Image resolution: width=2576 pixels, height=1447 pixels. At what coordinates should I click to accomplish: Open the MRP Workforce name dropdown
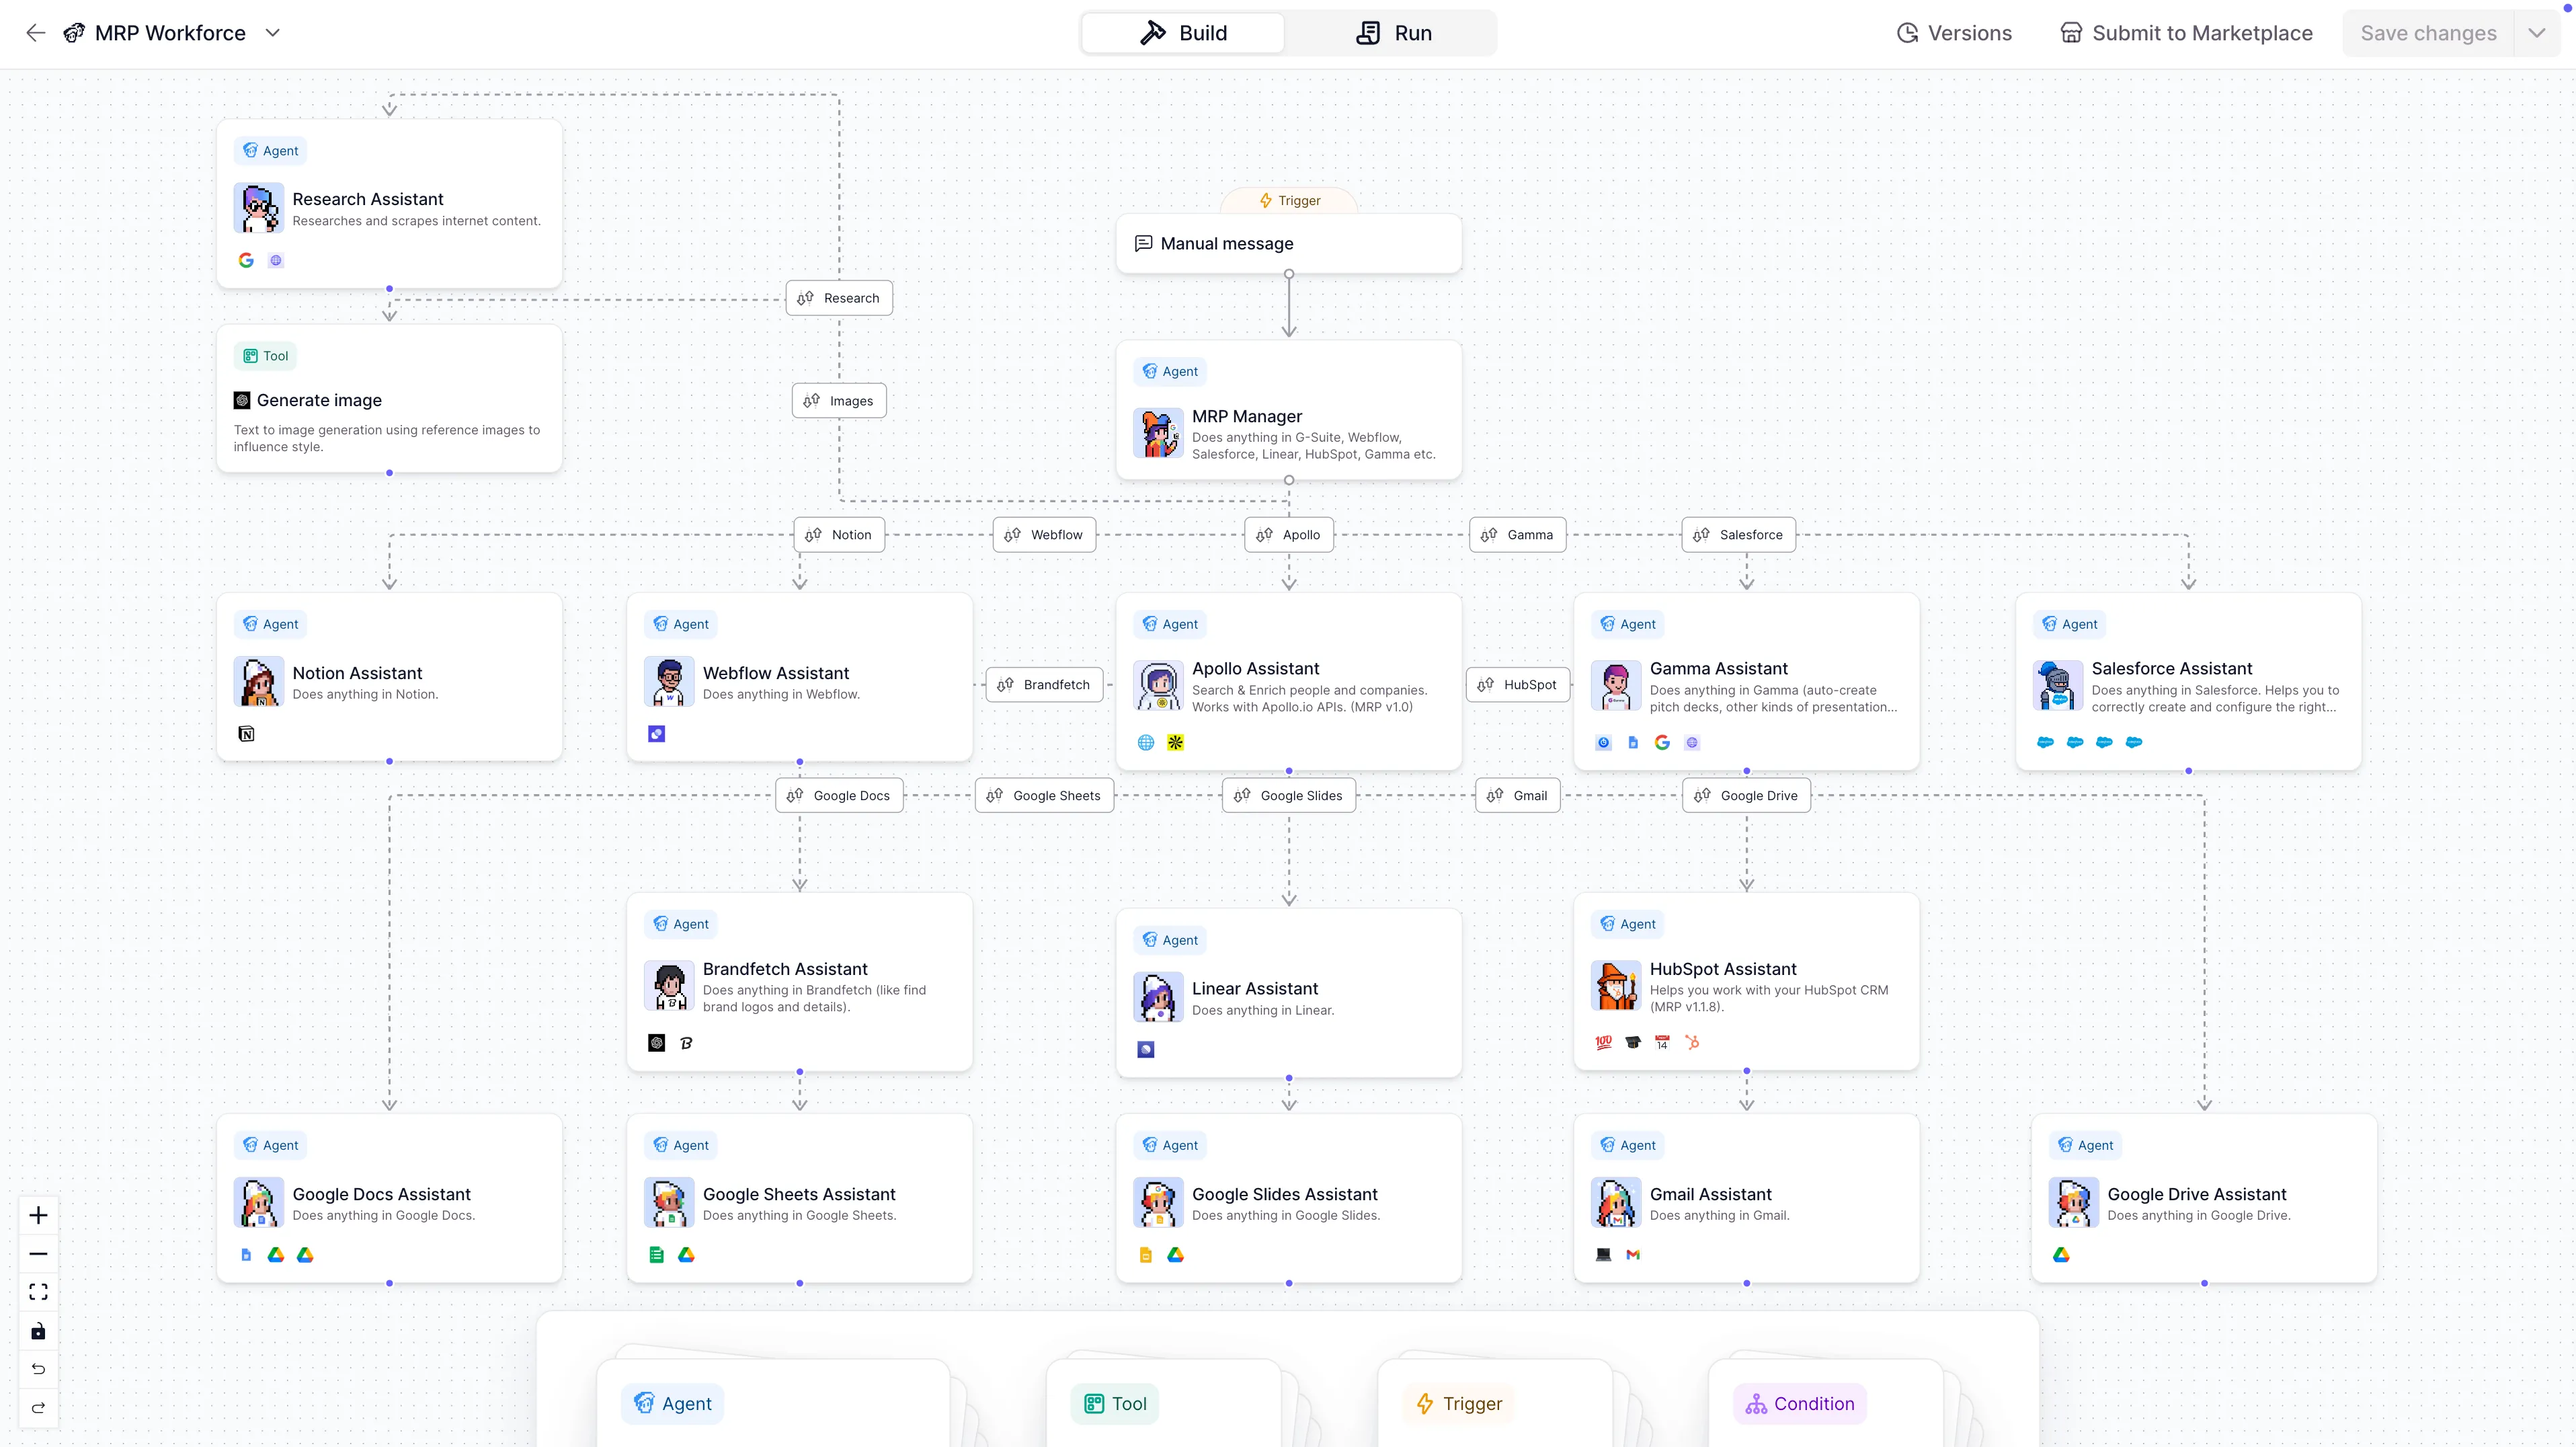(273, 33)
